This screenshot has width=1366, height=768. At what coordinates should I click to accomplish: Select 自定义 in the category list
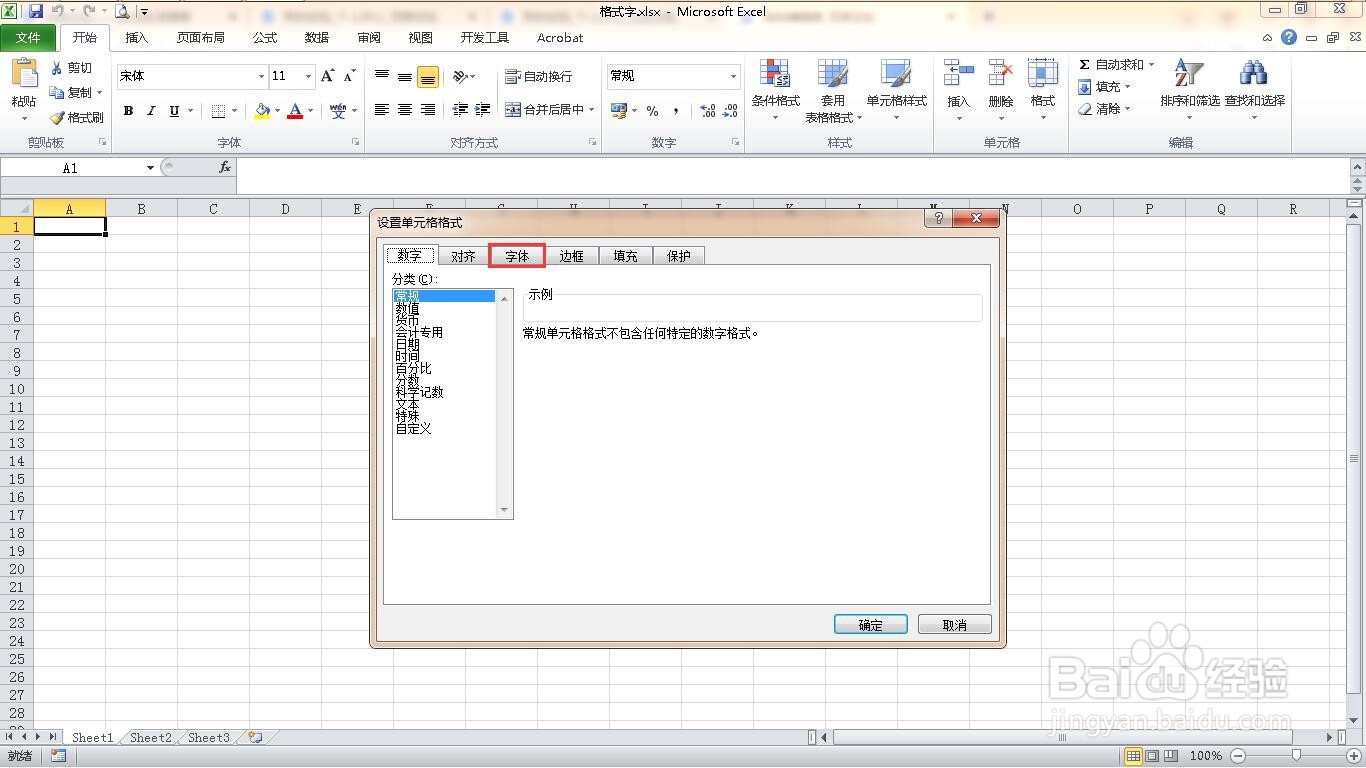tap(413, 428)
